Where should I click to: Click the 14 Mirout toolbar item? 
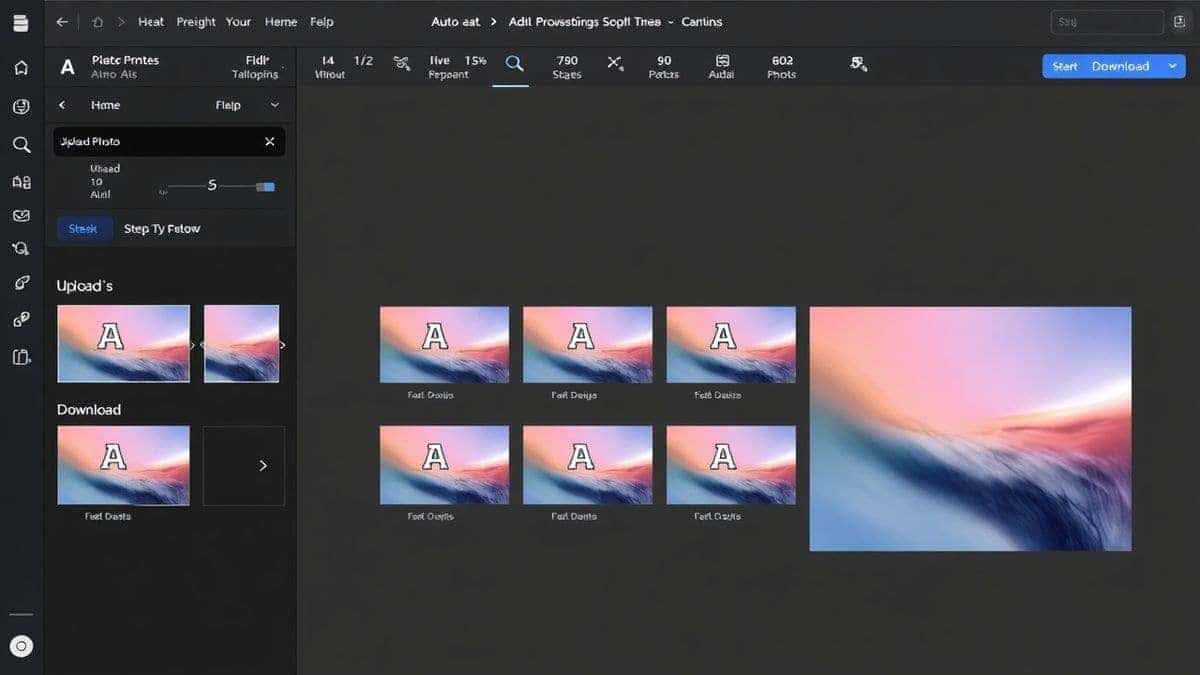[x=329, y=67]
